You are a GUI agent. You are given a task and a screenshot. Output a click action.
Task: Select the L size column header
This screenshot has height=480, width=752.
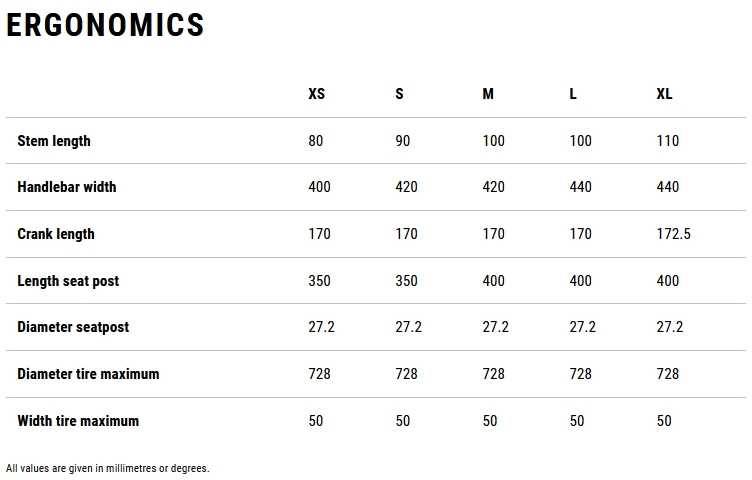click(x=573, y=94)
